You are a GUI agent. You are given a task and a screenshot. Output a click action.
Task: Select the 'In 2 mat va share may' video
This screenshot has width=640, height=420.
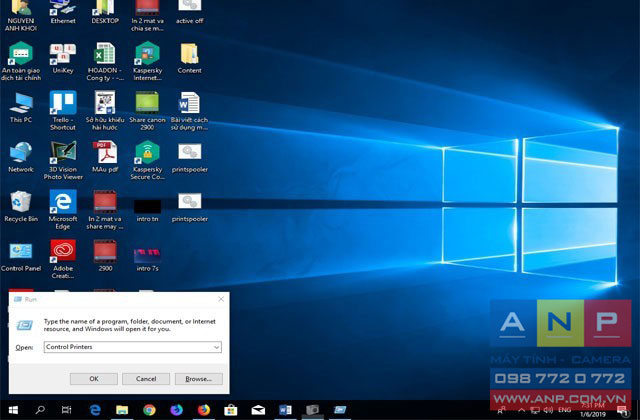105,210
